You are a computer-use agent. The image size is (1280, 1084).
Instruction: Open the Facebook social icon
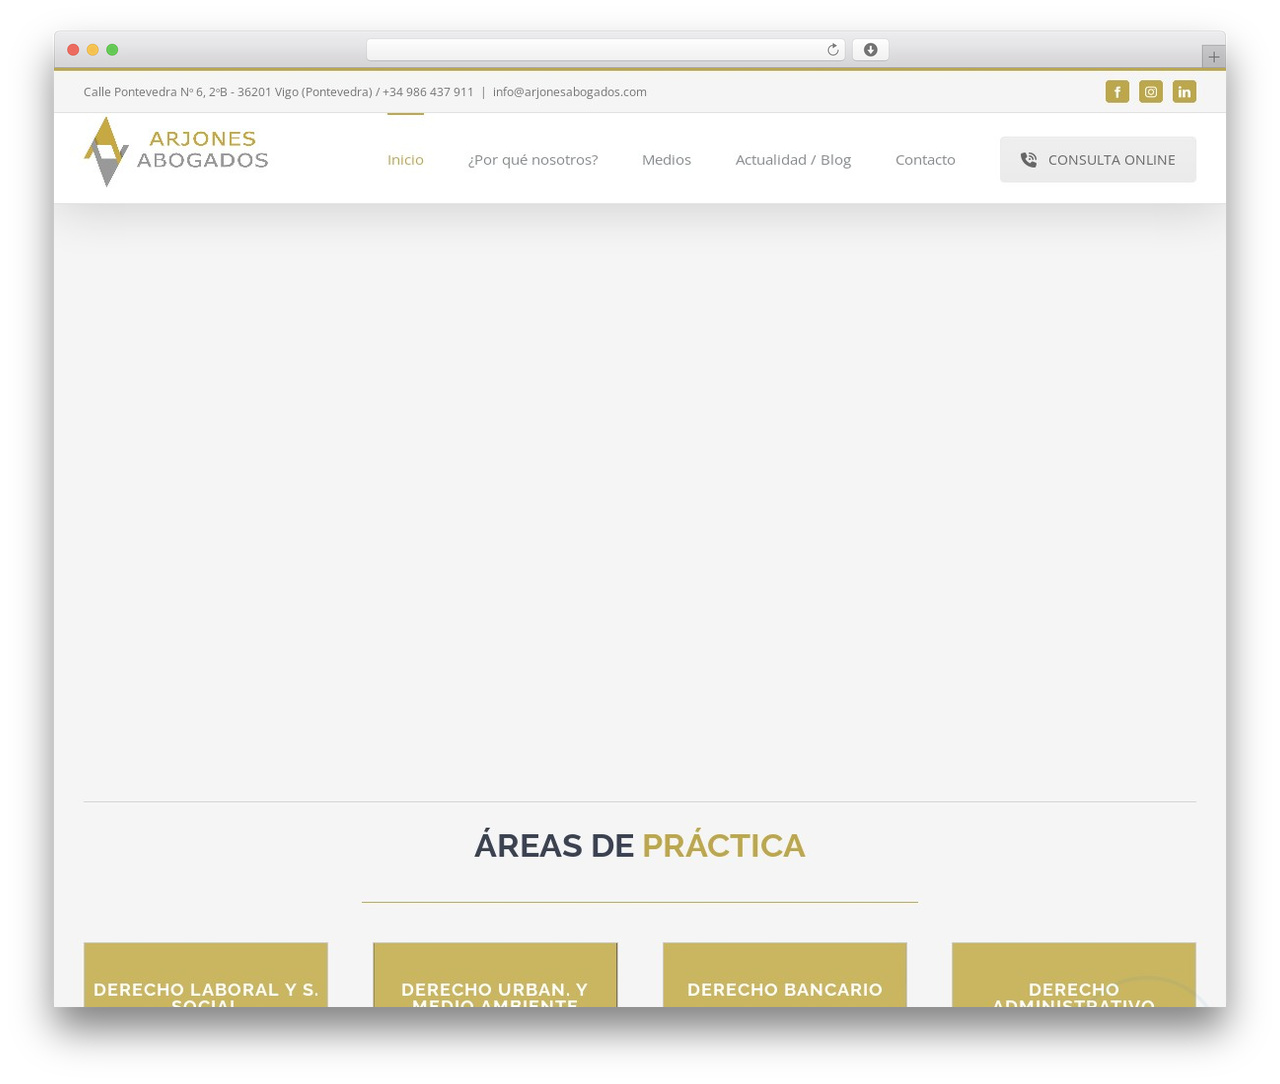[1117, 92]
